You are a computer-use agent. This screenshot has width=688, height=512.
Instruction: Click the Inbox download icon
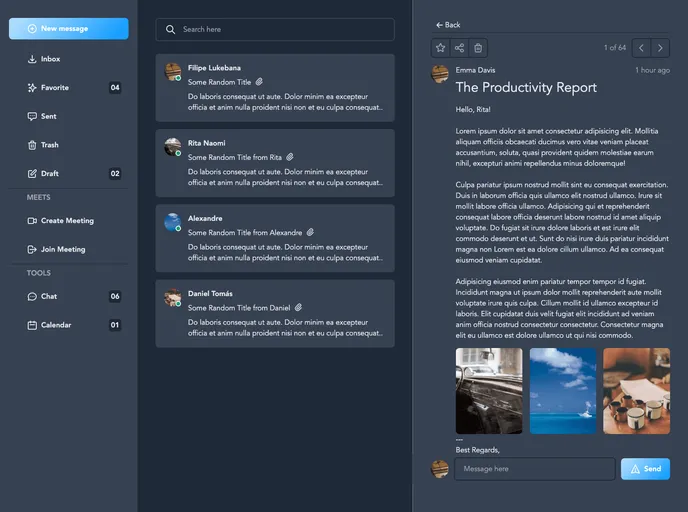tap(32, 59)
